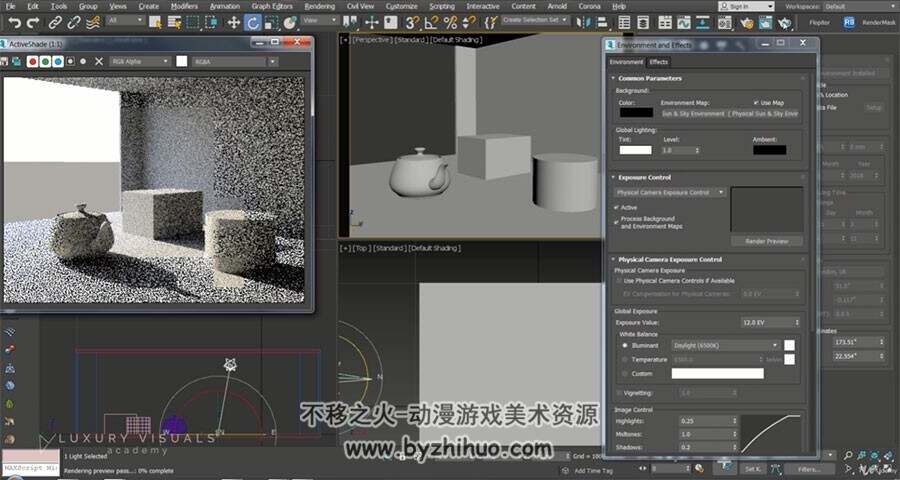
Task: Toggle the Angle Snap tool
Action: (430, 22)
